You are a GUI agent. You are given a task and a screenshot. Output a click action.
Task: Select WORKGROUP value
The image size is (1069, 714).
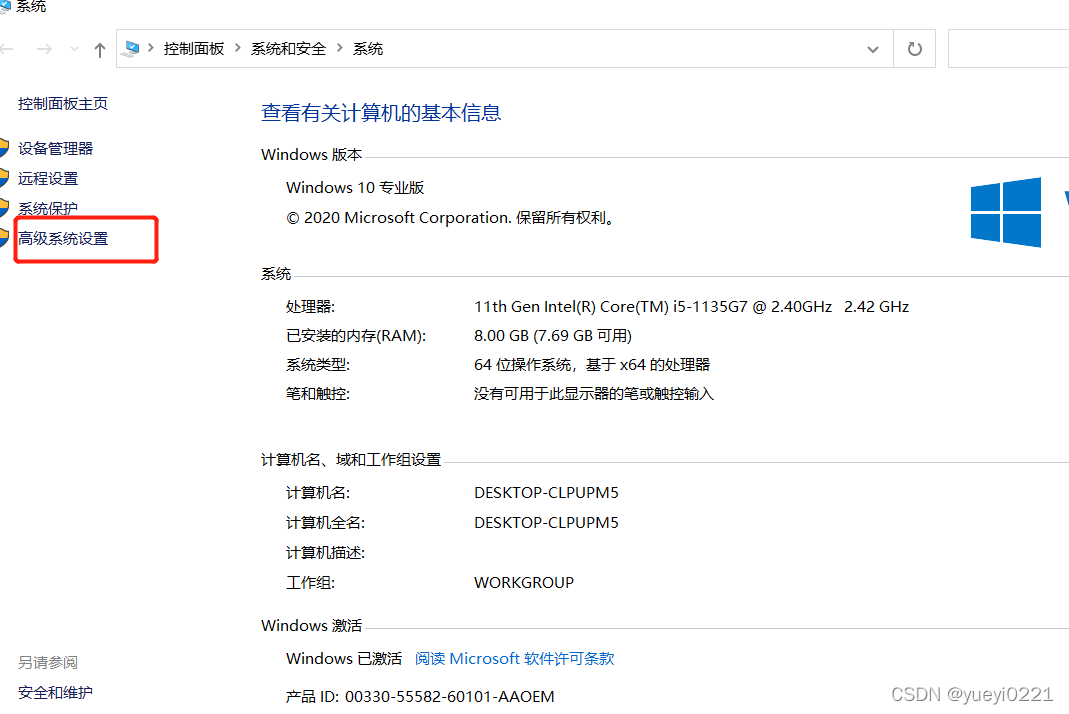tap(524, 582)
